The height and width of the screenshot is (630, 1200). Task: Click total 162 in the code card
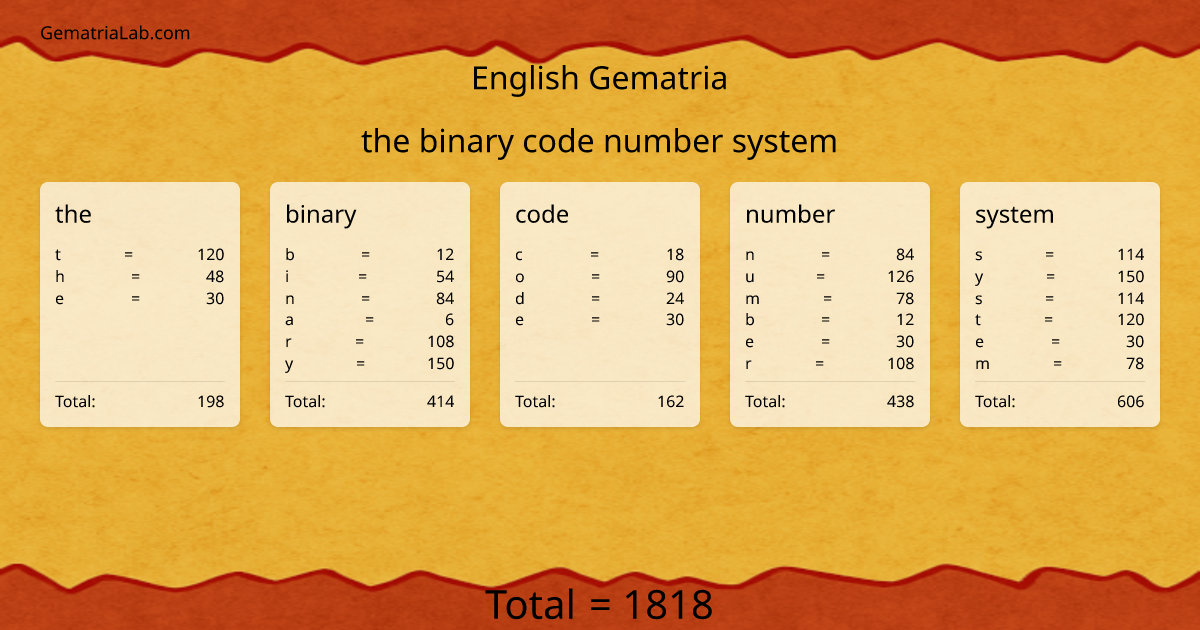pyautogui.click(x=671, y=402)
